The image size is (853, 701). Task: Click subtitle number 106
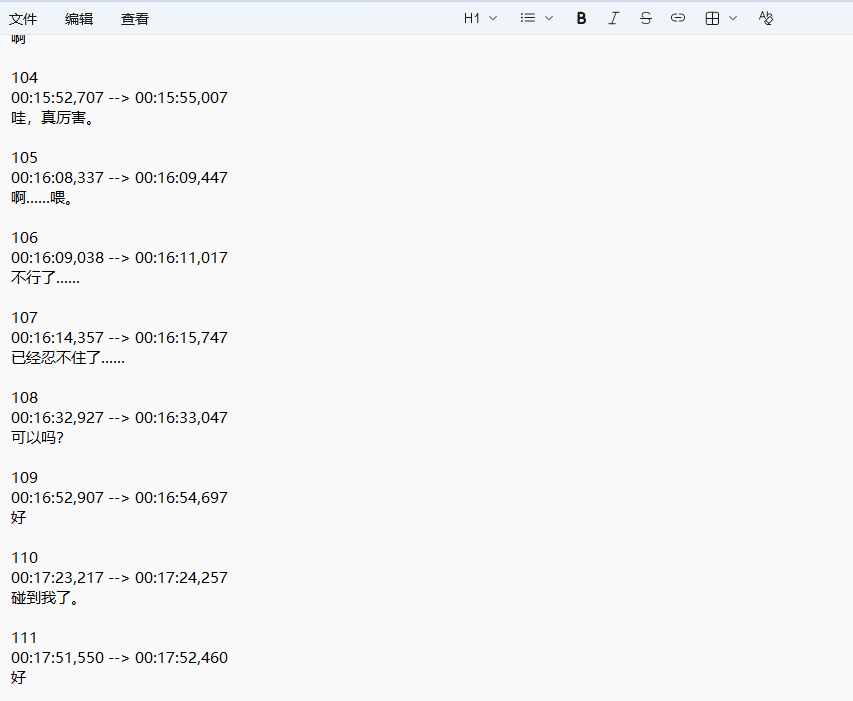[x=24, y=238]
